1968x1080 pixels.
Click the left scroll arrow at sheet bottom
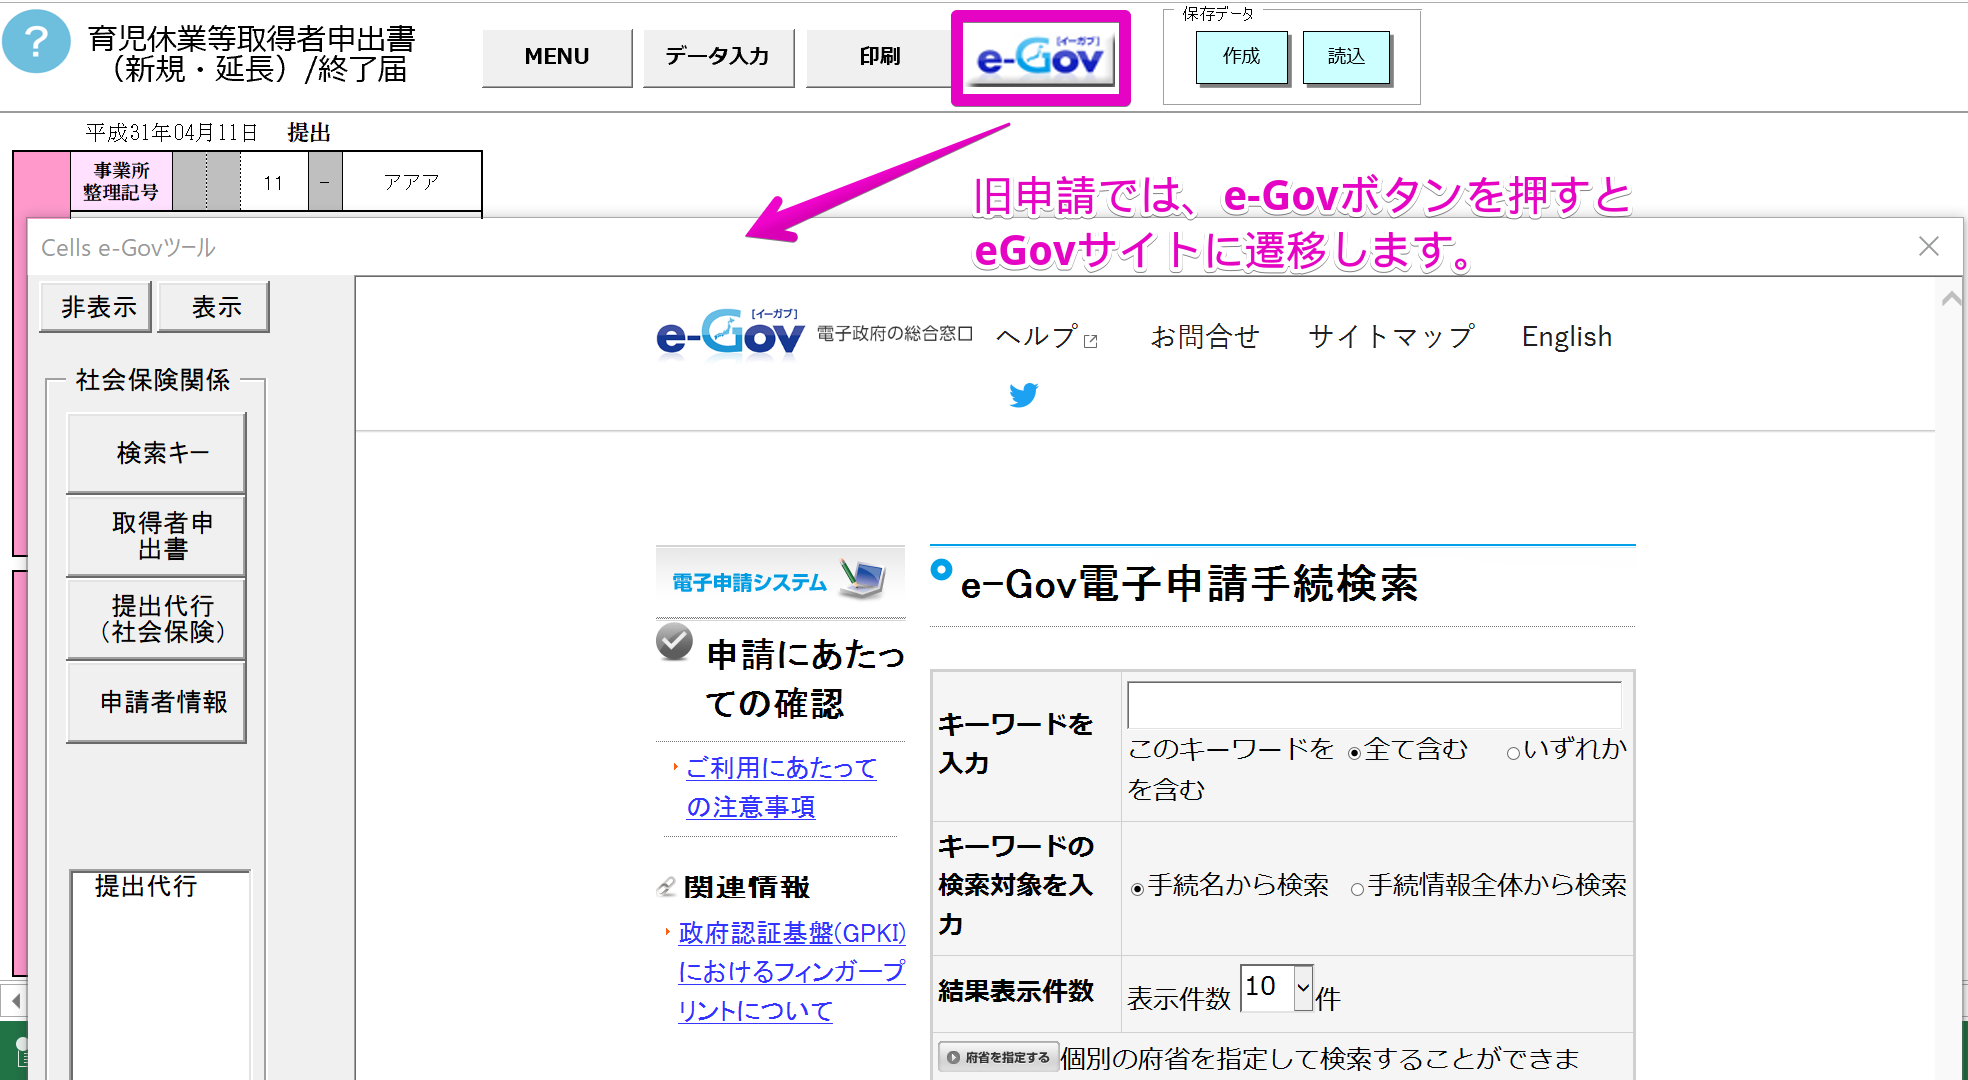[x=14, y=1000]
